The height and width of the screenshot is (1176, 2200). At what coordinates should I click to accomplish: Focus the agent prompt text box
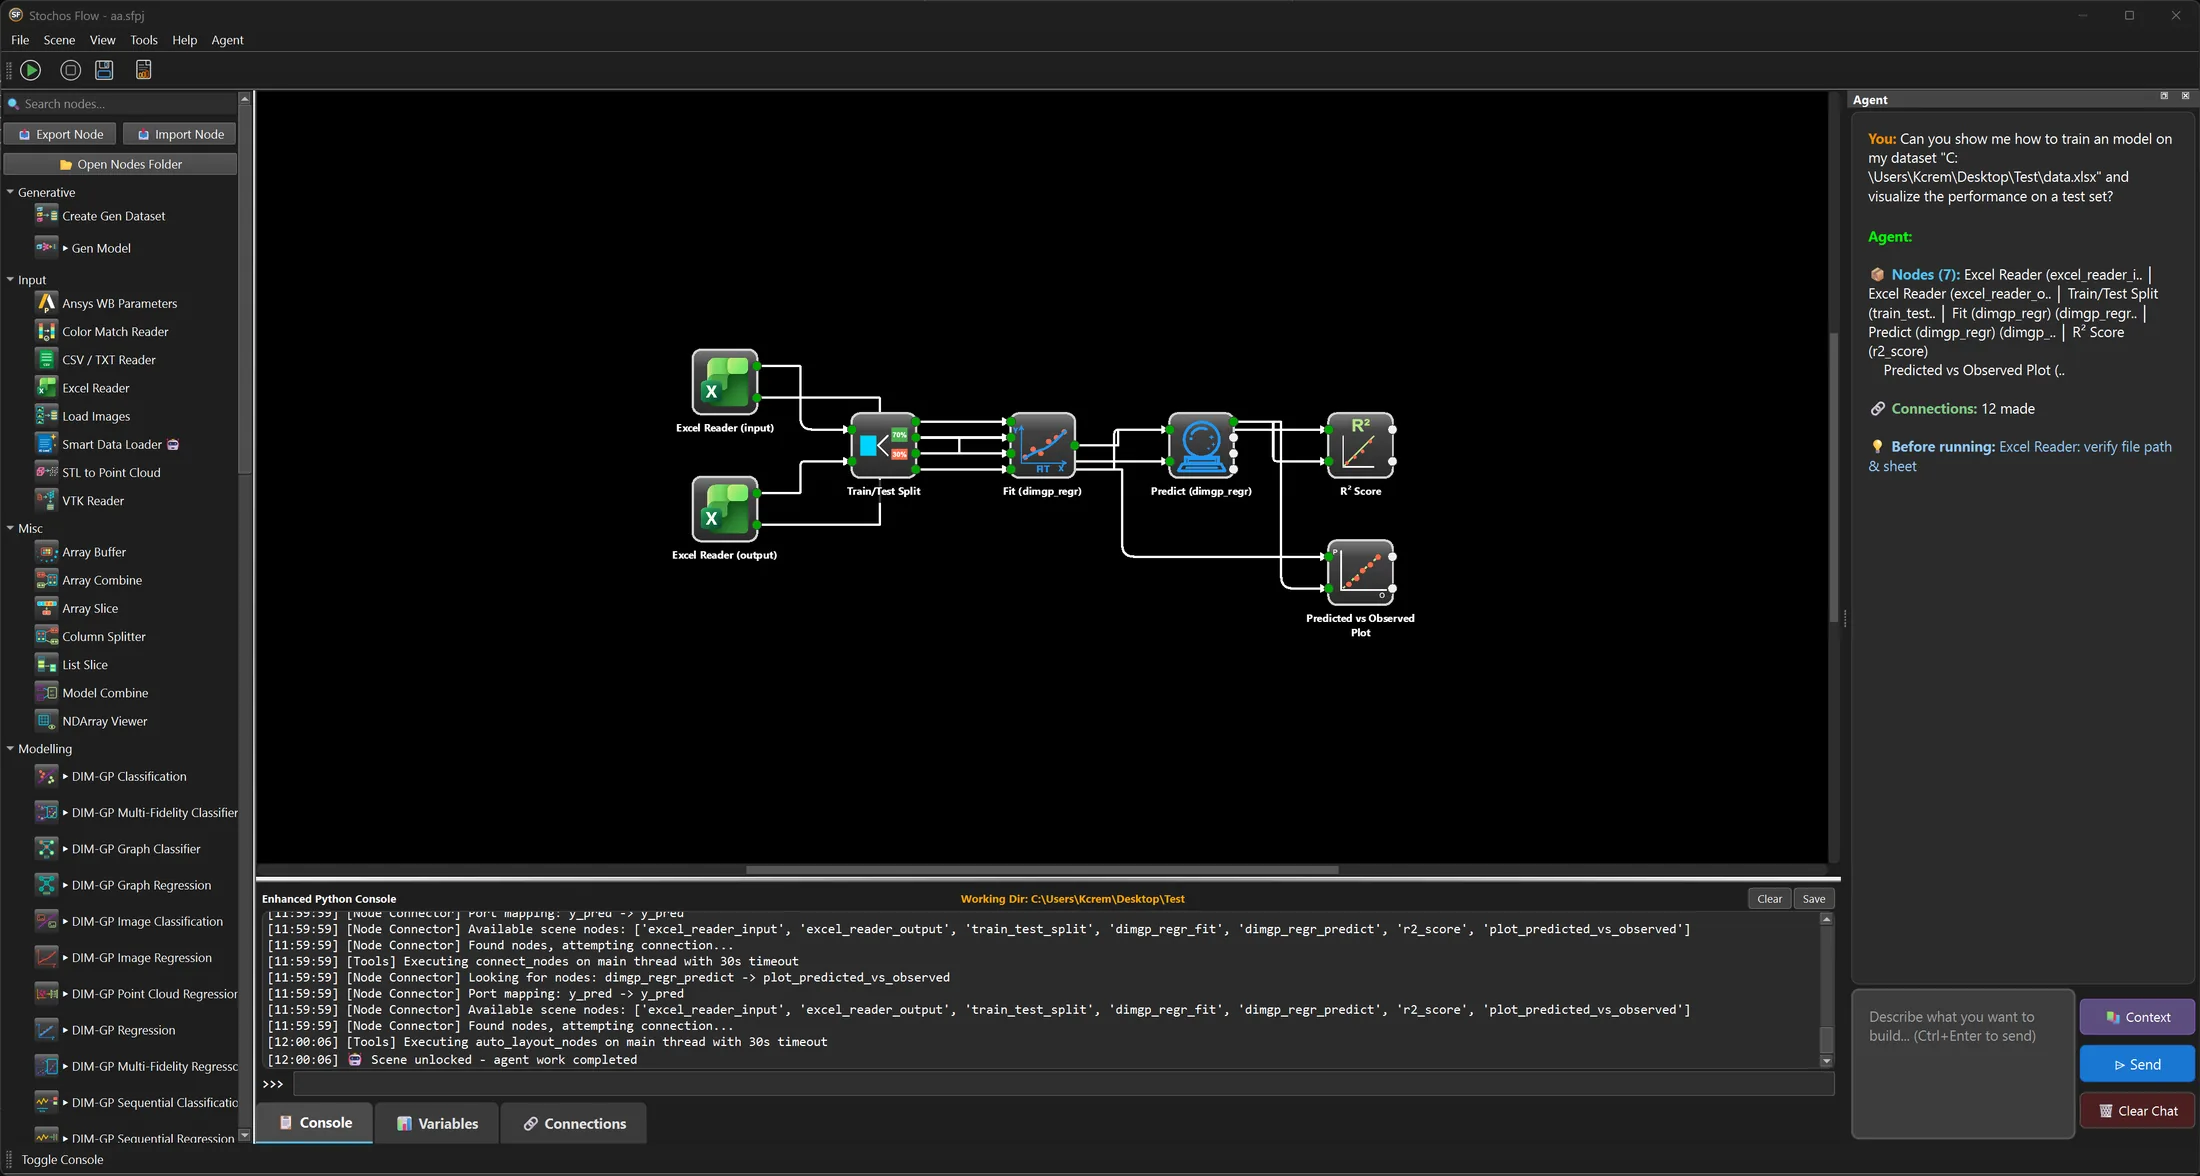click(1963, 1064)
